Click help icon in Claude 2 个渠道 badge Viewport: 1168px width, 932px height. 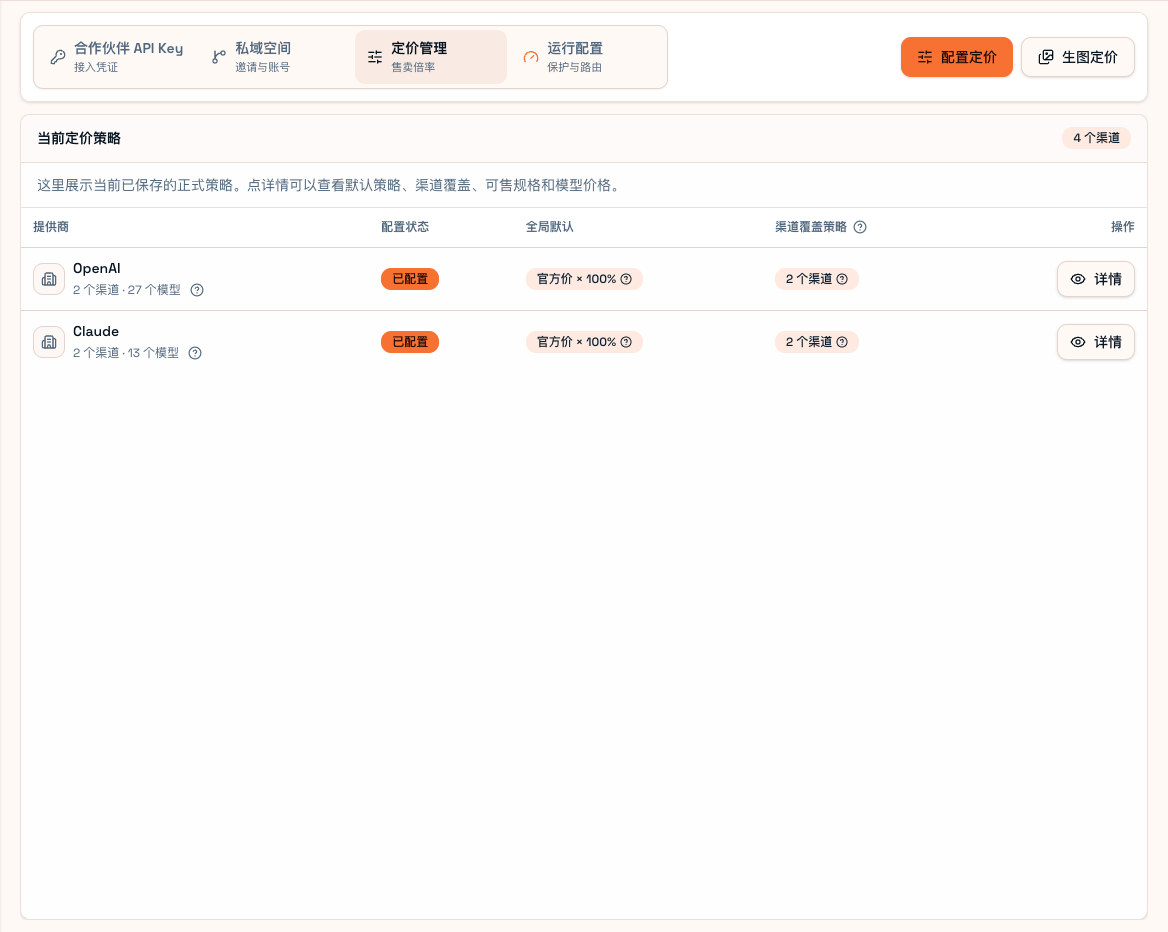pyautogui.click(x=842, y=342)
